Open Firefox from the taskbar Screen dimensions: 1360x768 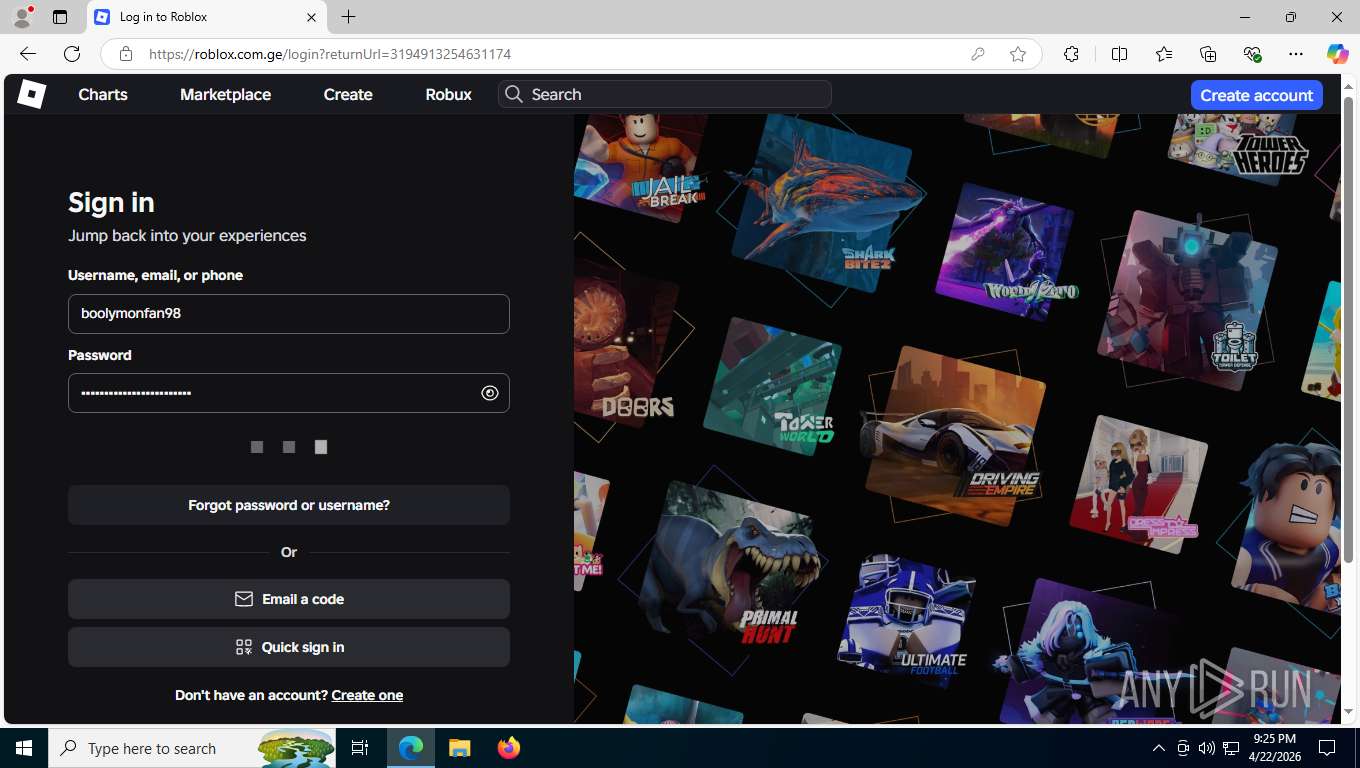point(509,748)
